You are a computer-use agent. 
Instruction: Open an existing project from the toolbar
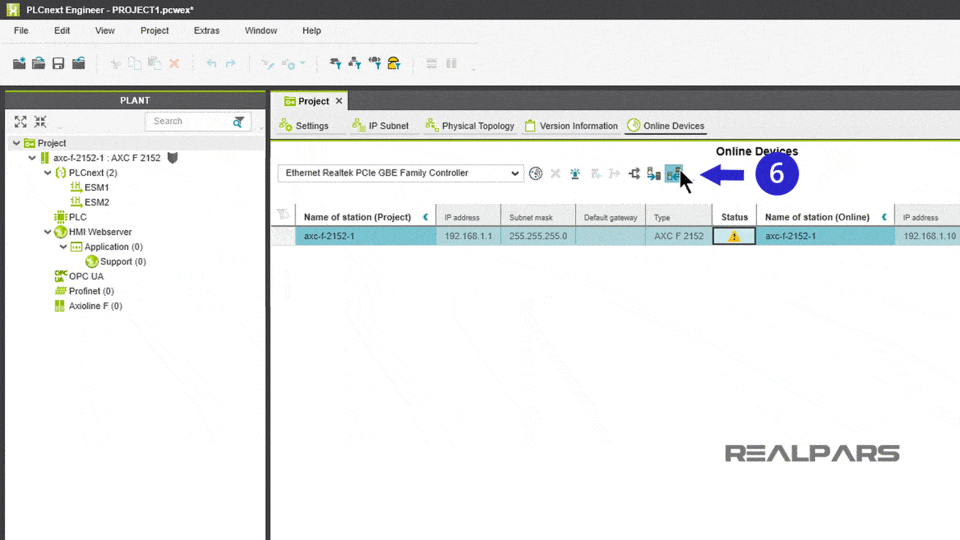click(39, 63)
